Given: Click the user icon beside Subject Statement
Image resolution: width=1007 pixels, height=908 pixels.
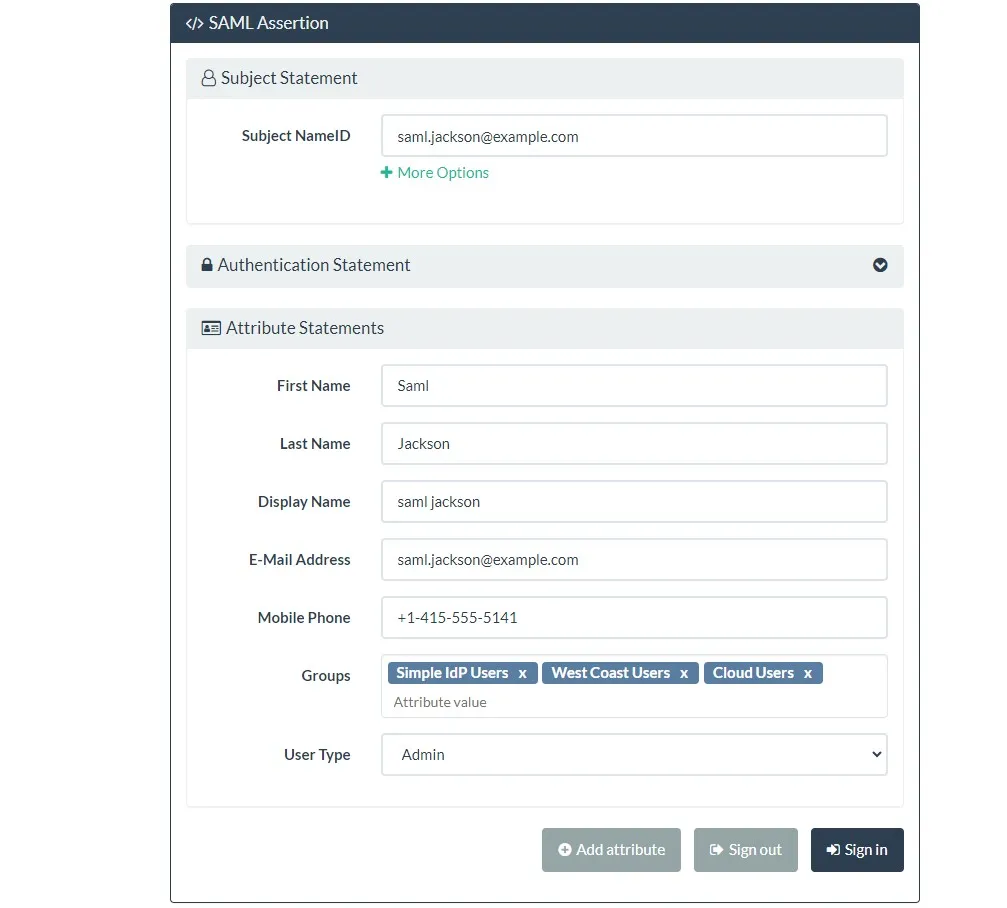Looking at the screenshot, I should click(207, 77).
